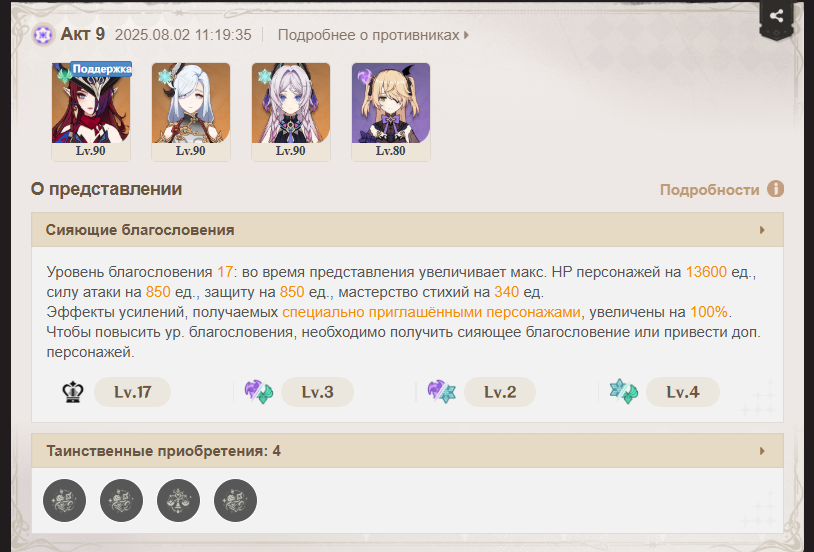This screenshot has width=814, height=552.
Task: Select the white-haired cryo character portrait
Action: [191, 112]
